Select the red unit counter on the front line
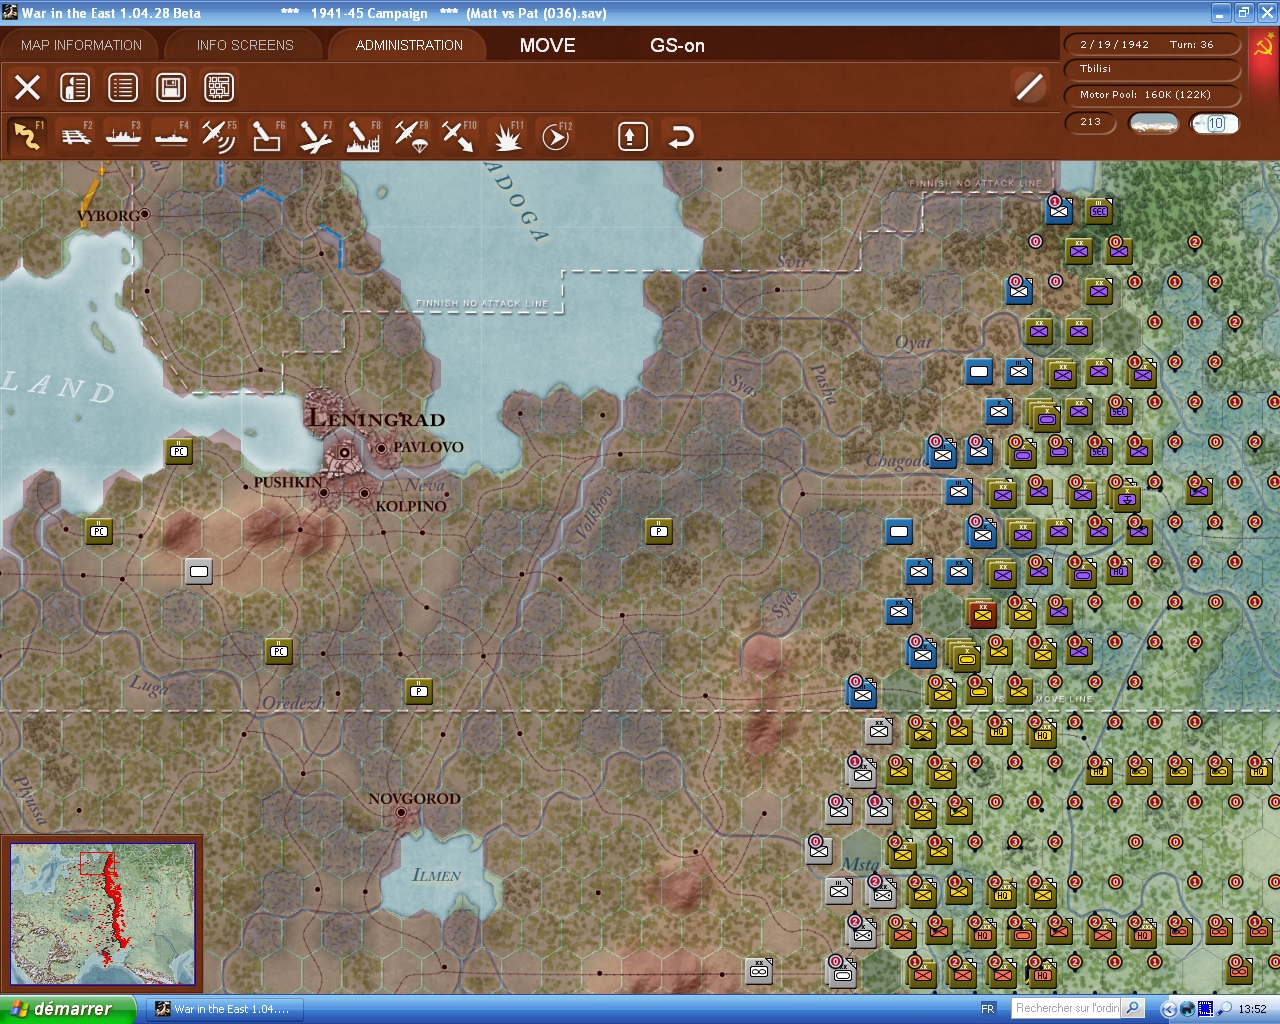 pos(981,612)
